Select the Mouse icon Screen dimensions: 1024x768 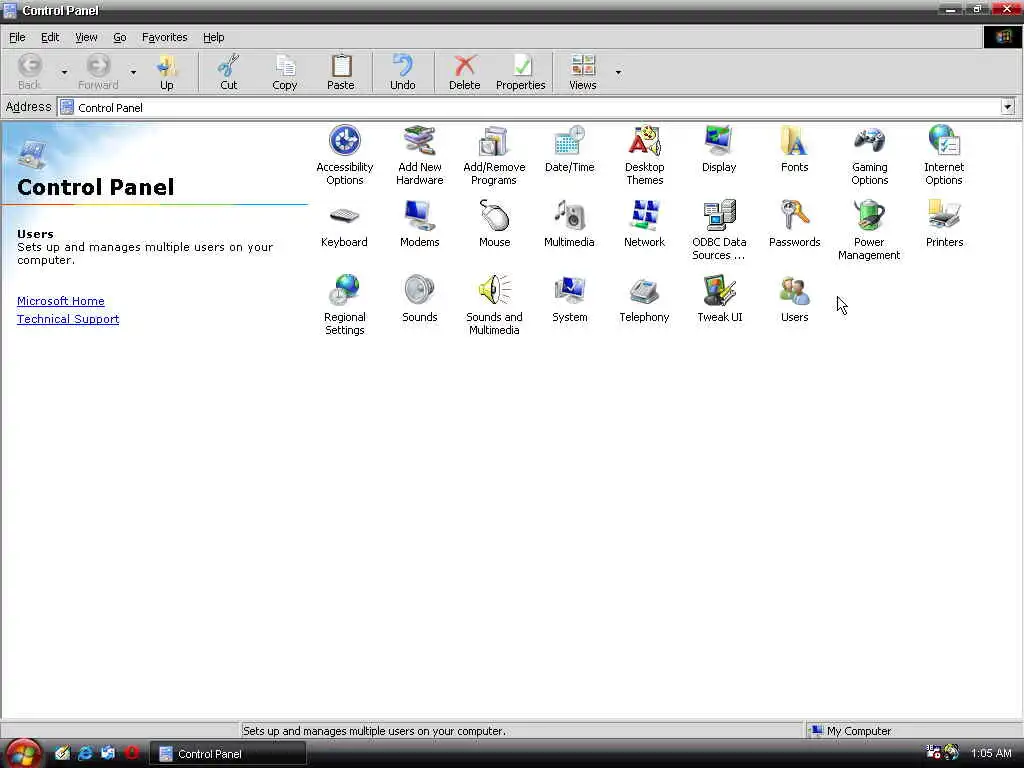click(494, 224)
